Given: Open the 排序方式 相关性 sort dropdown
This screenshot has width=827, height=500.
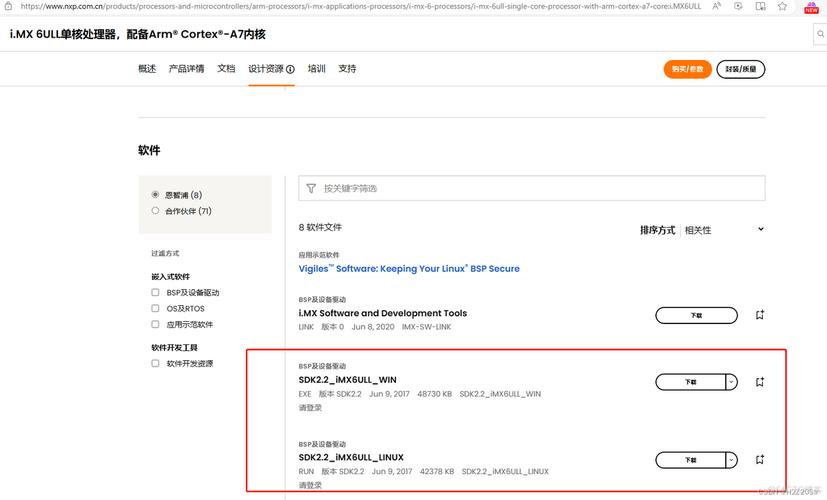Looking at the screenshot, I should (x=702, y=230).
